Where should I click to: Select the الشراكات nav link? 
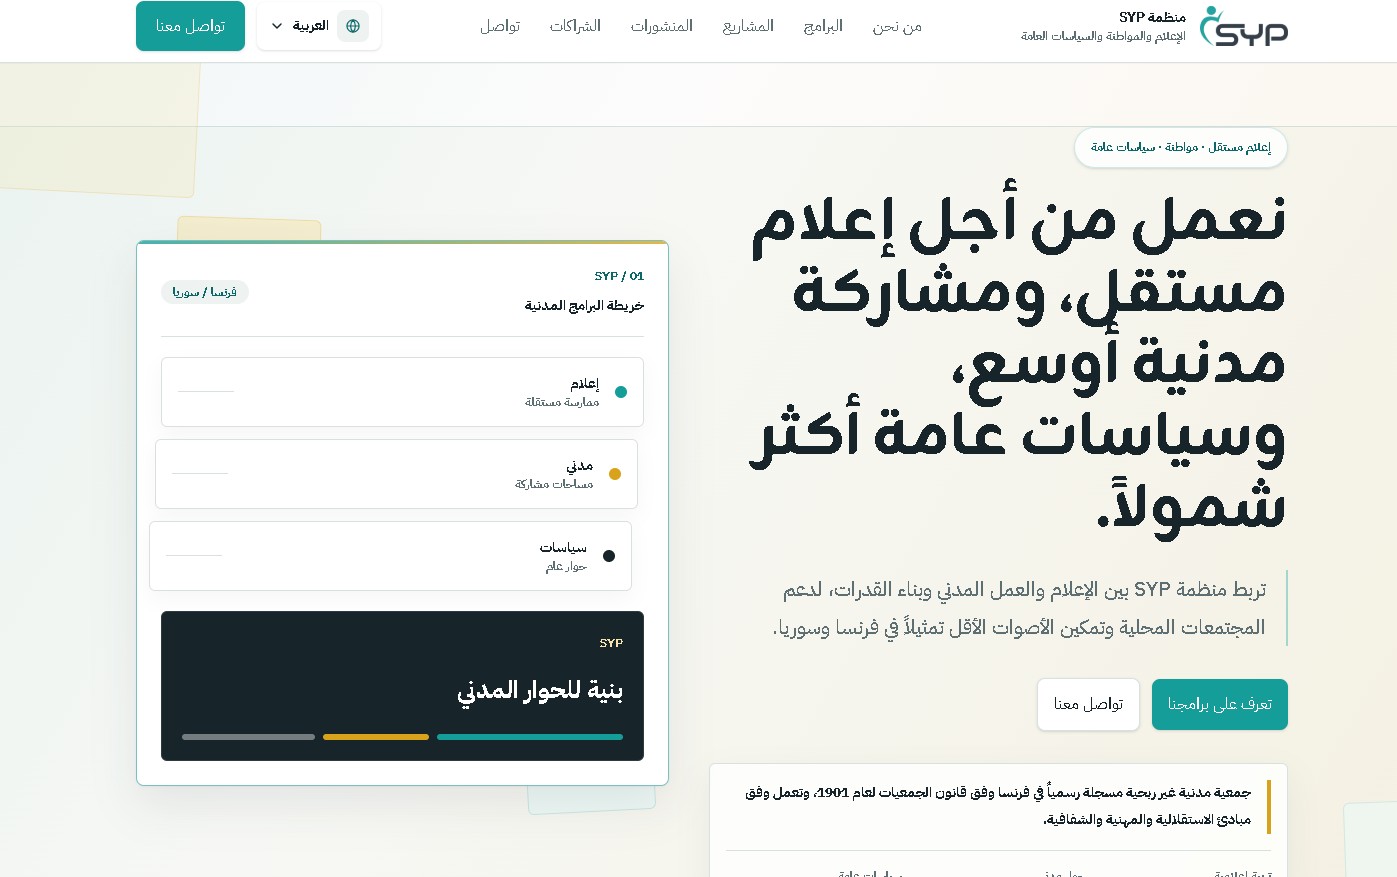(575, 26)
